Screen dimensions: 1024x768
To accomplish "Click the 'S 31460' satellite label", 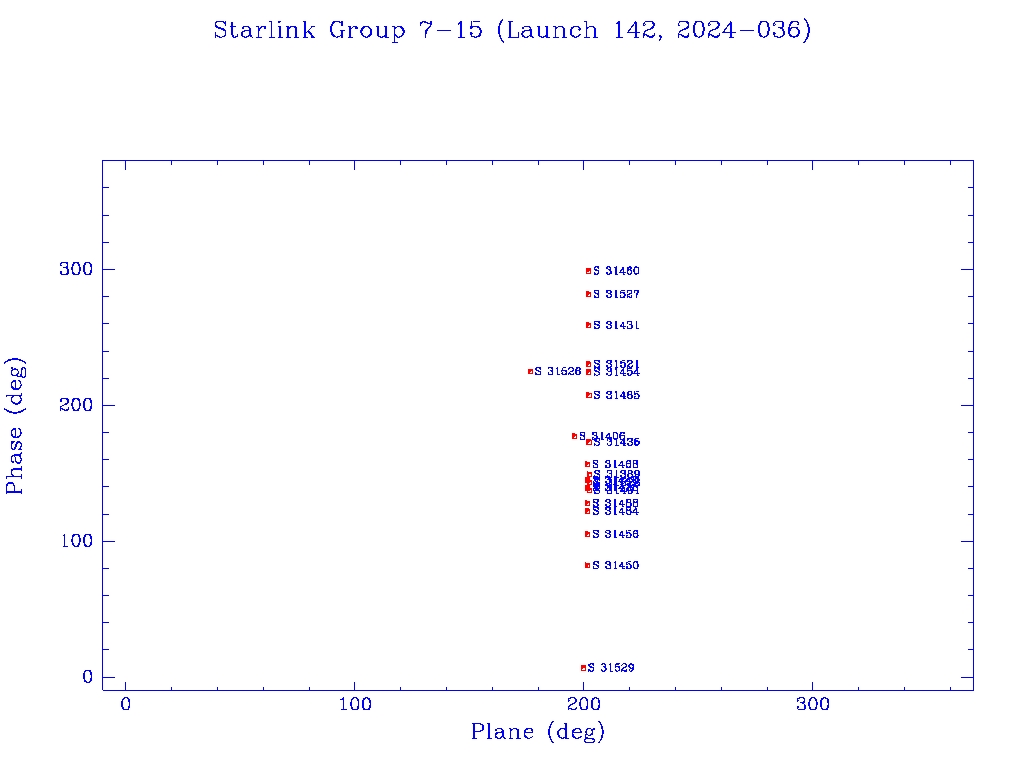I will (x=616, y=271).
